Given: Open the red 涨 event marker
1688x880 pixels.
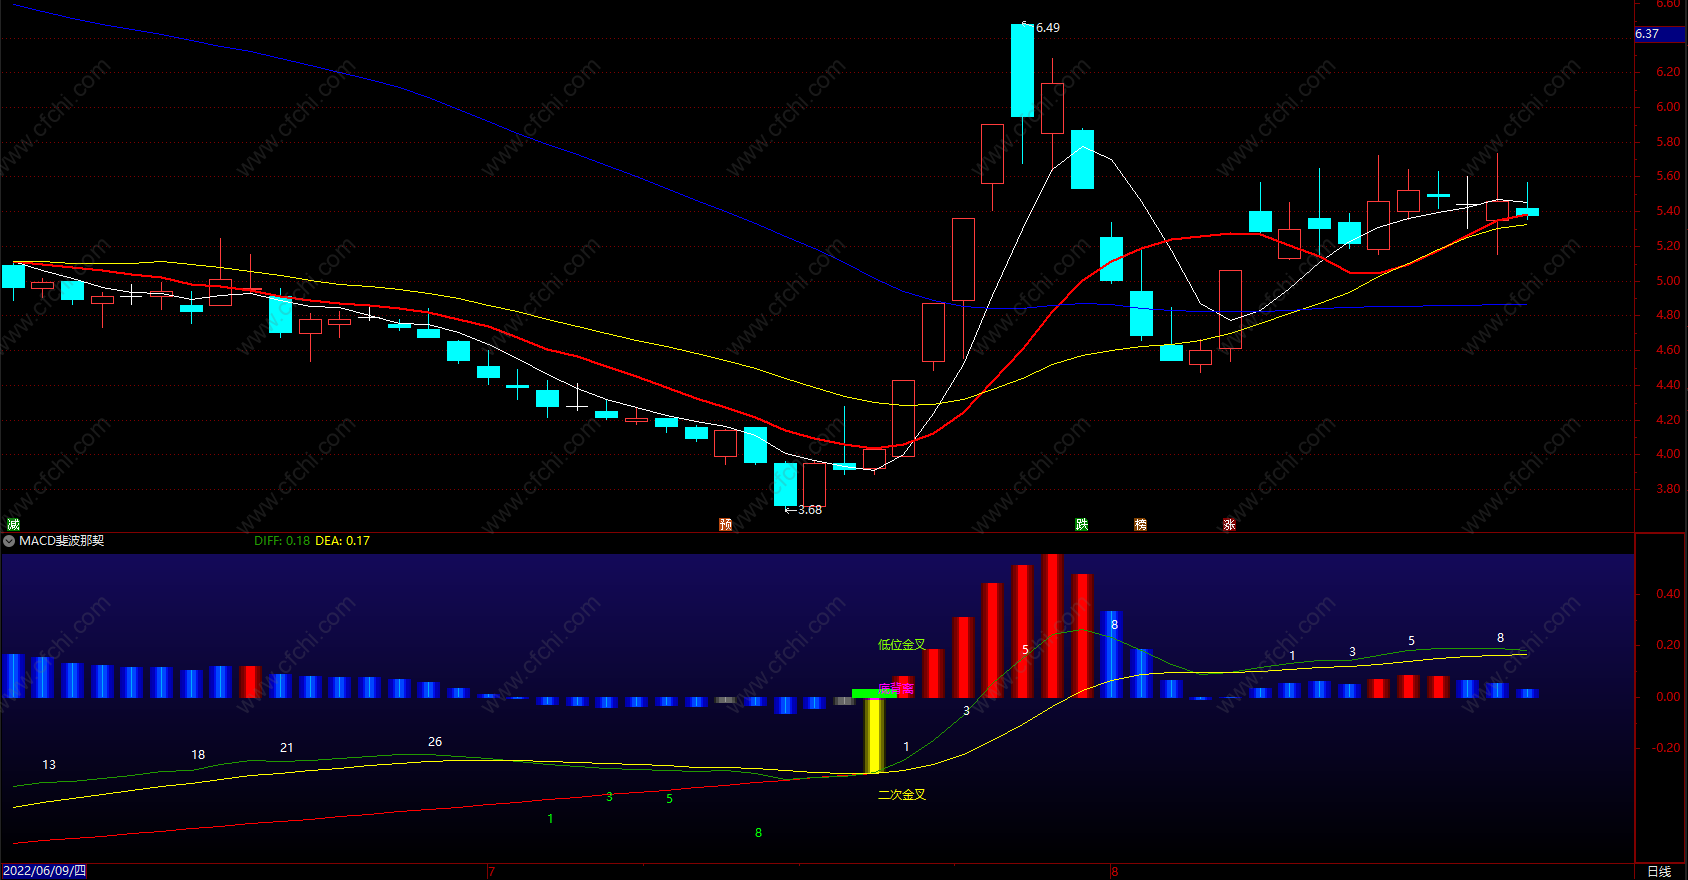Looking at the screenshot, I should [x=1230, y=525].
